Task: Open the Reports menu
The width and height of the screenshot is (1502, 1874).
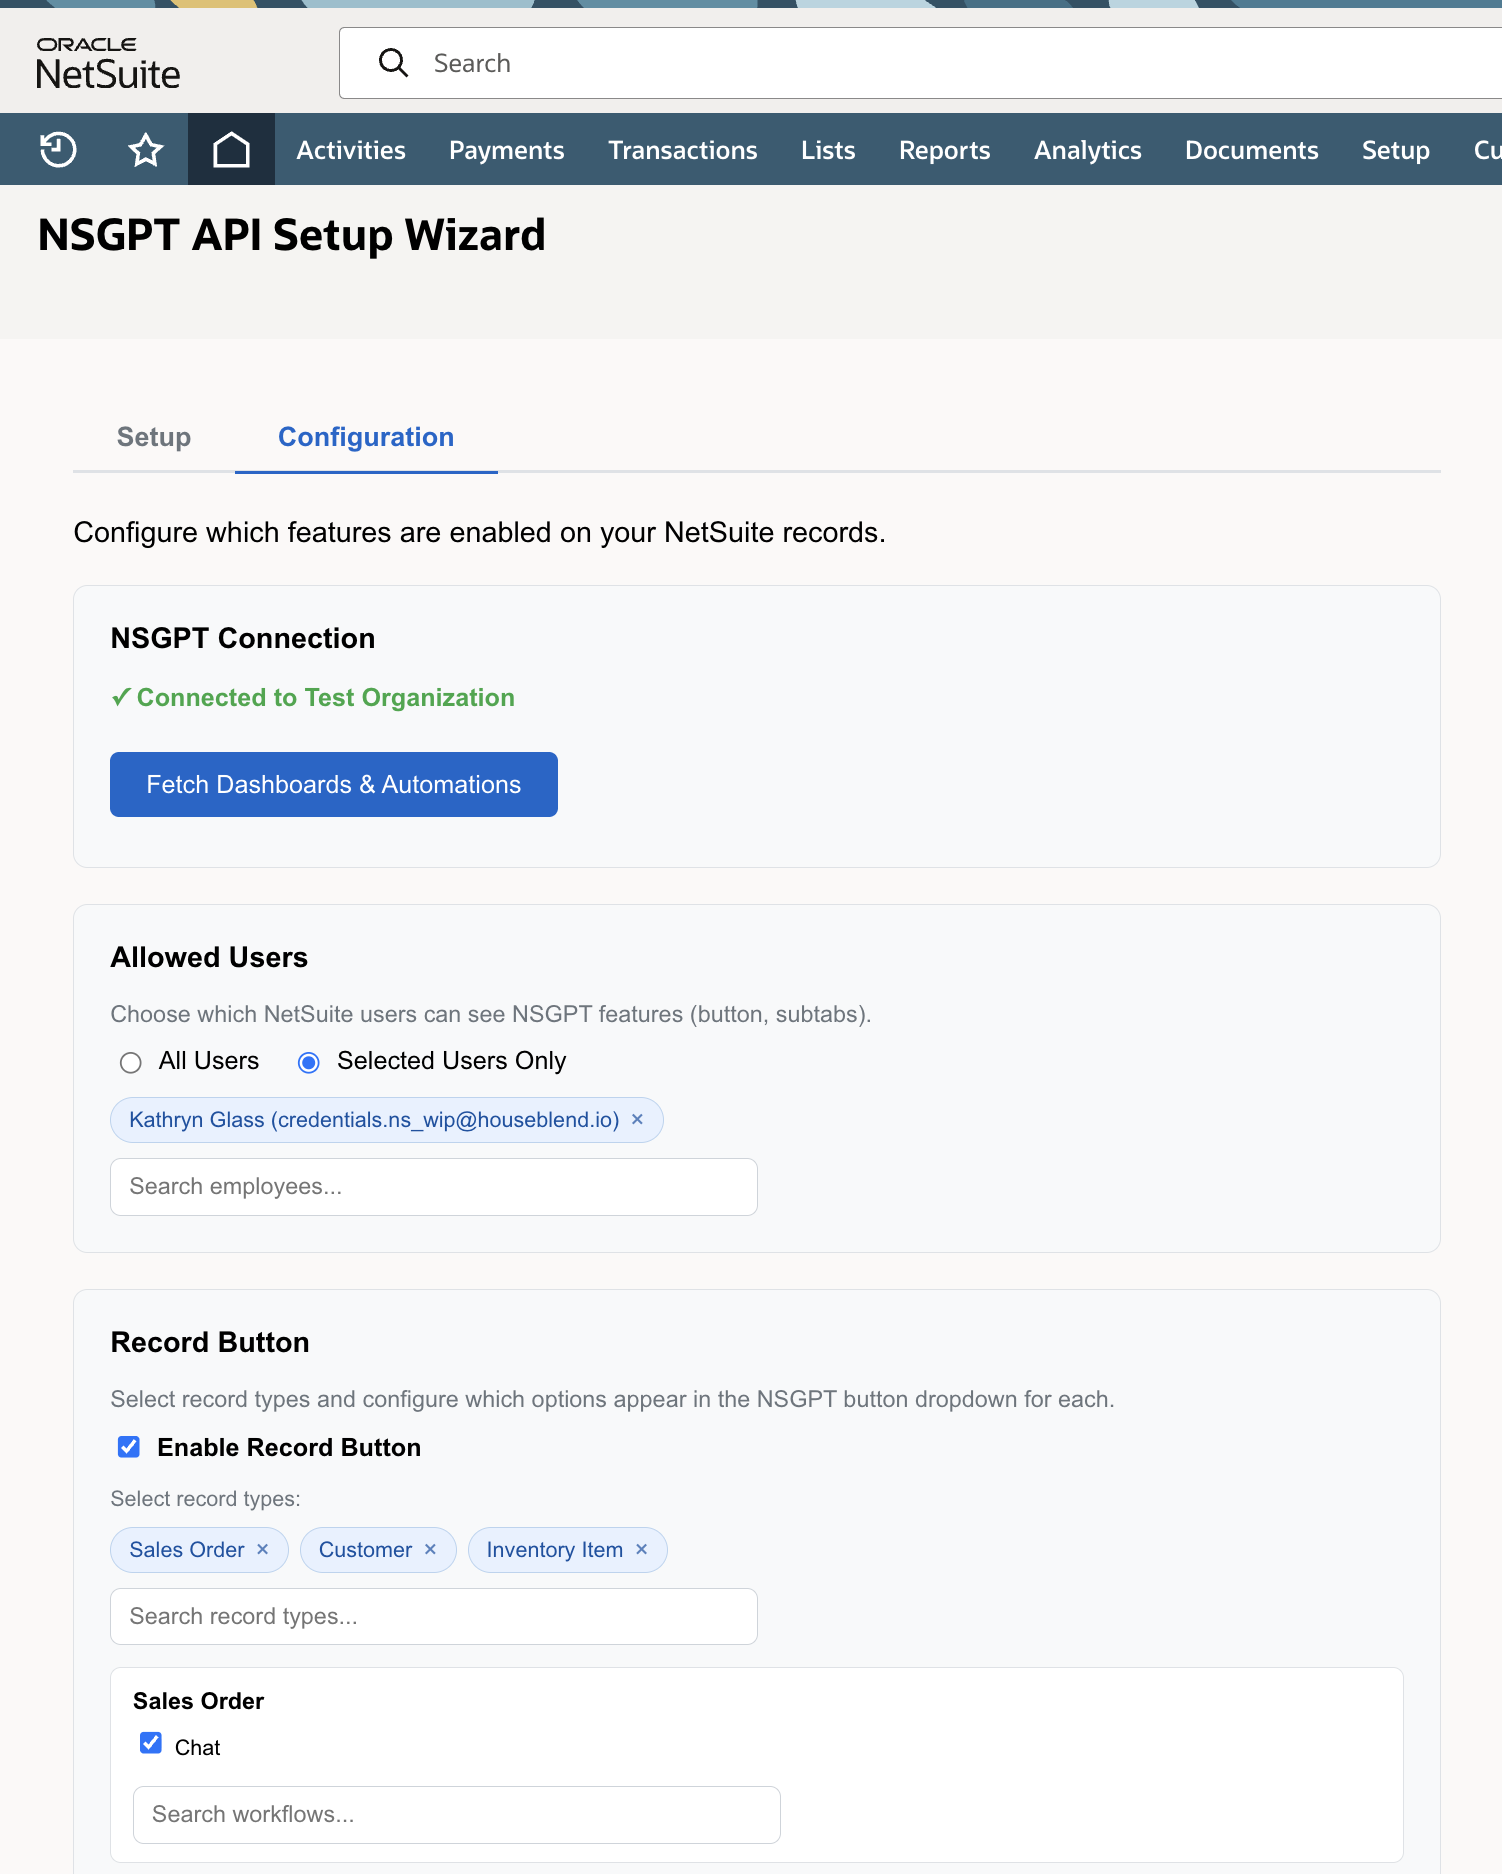Action: coord(944,149)
